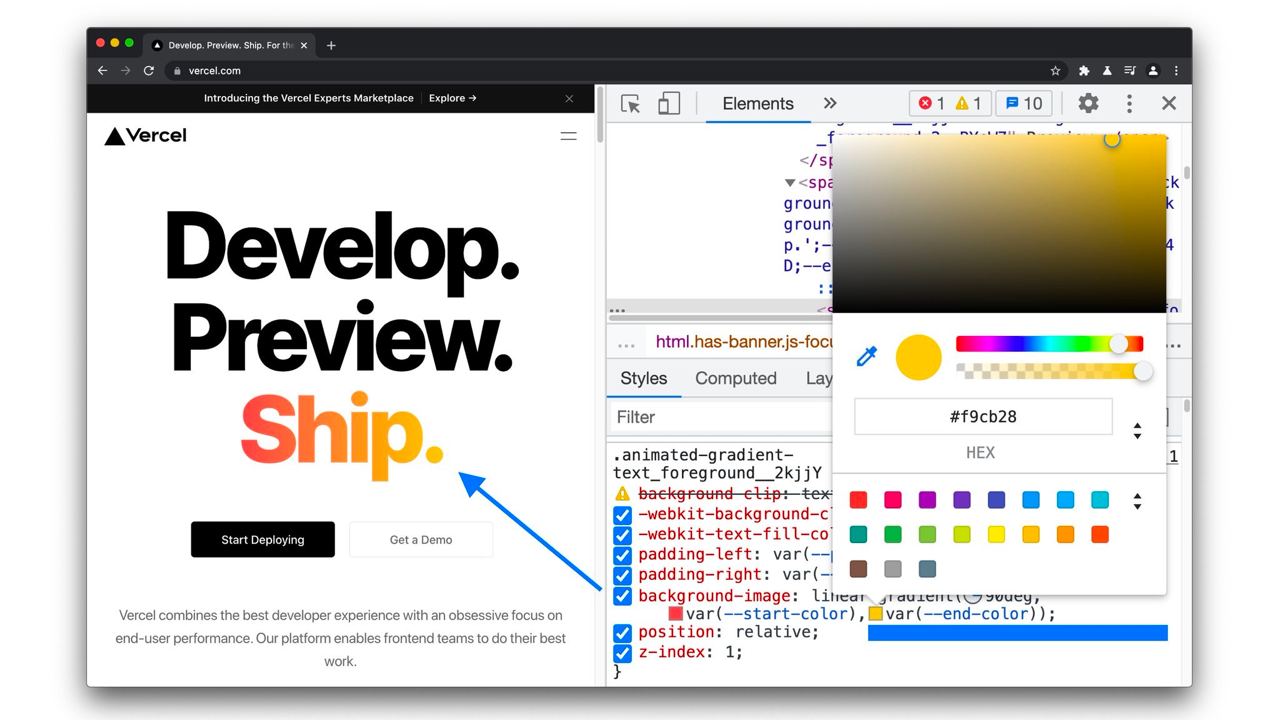Image resolution: width=1280 pixels, height=720 pixels.
Task: Open the DevTools three-dot customize menu
Action: pyautogui.click(x=1129, y=103)
